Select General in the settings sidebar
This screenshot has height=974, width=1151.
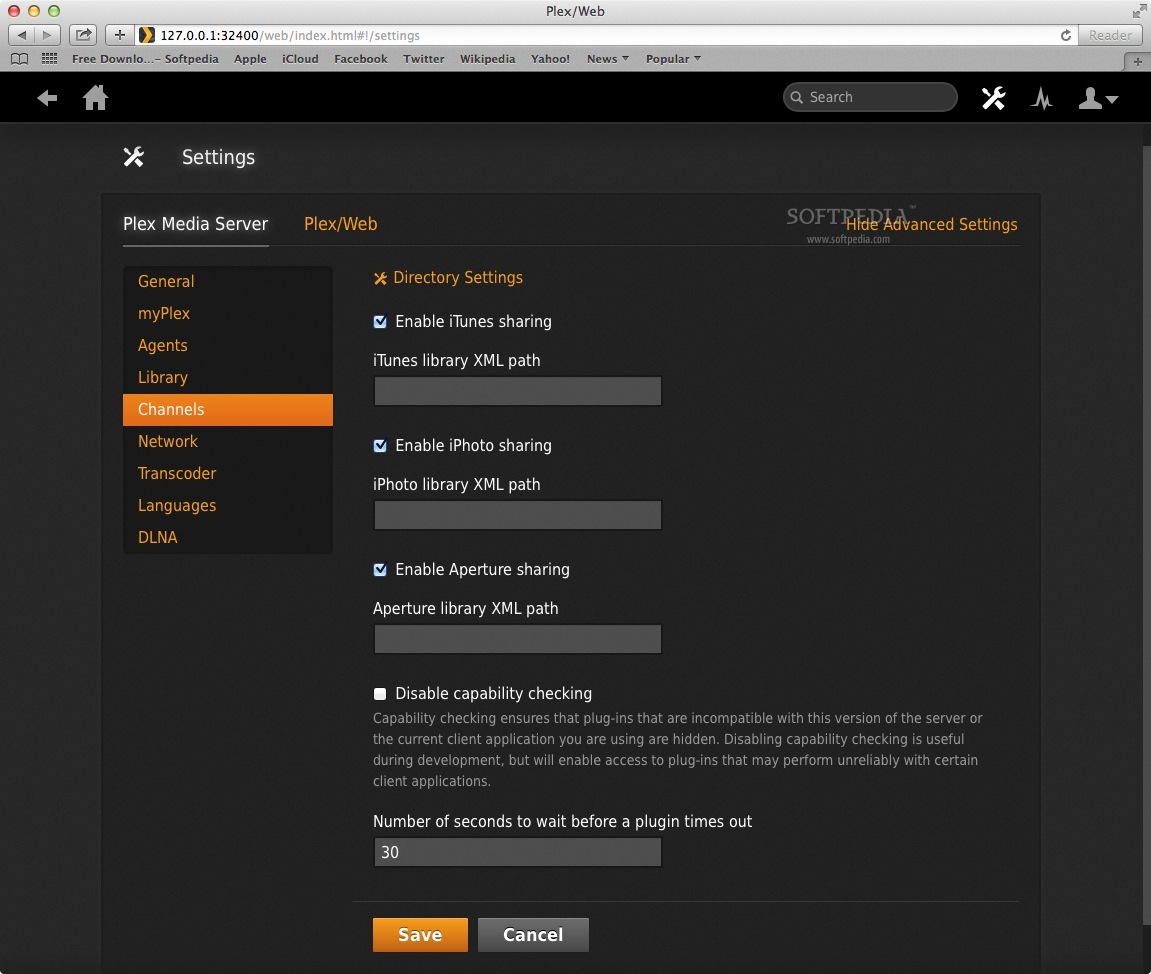pos(228,281)
